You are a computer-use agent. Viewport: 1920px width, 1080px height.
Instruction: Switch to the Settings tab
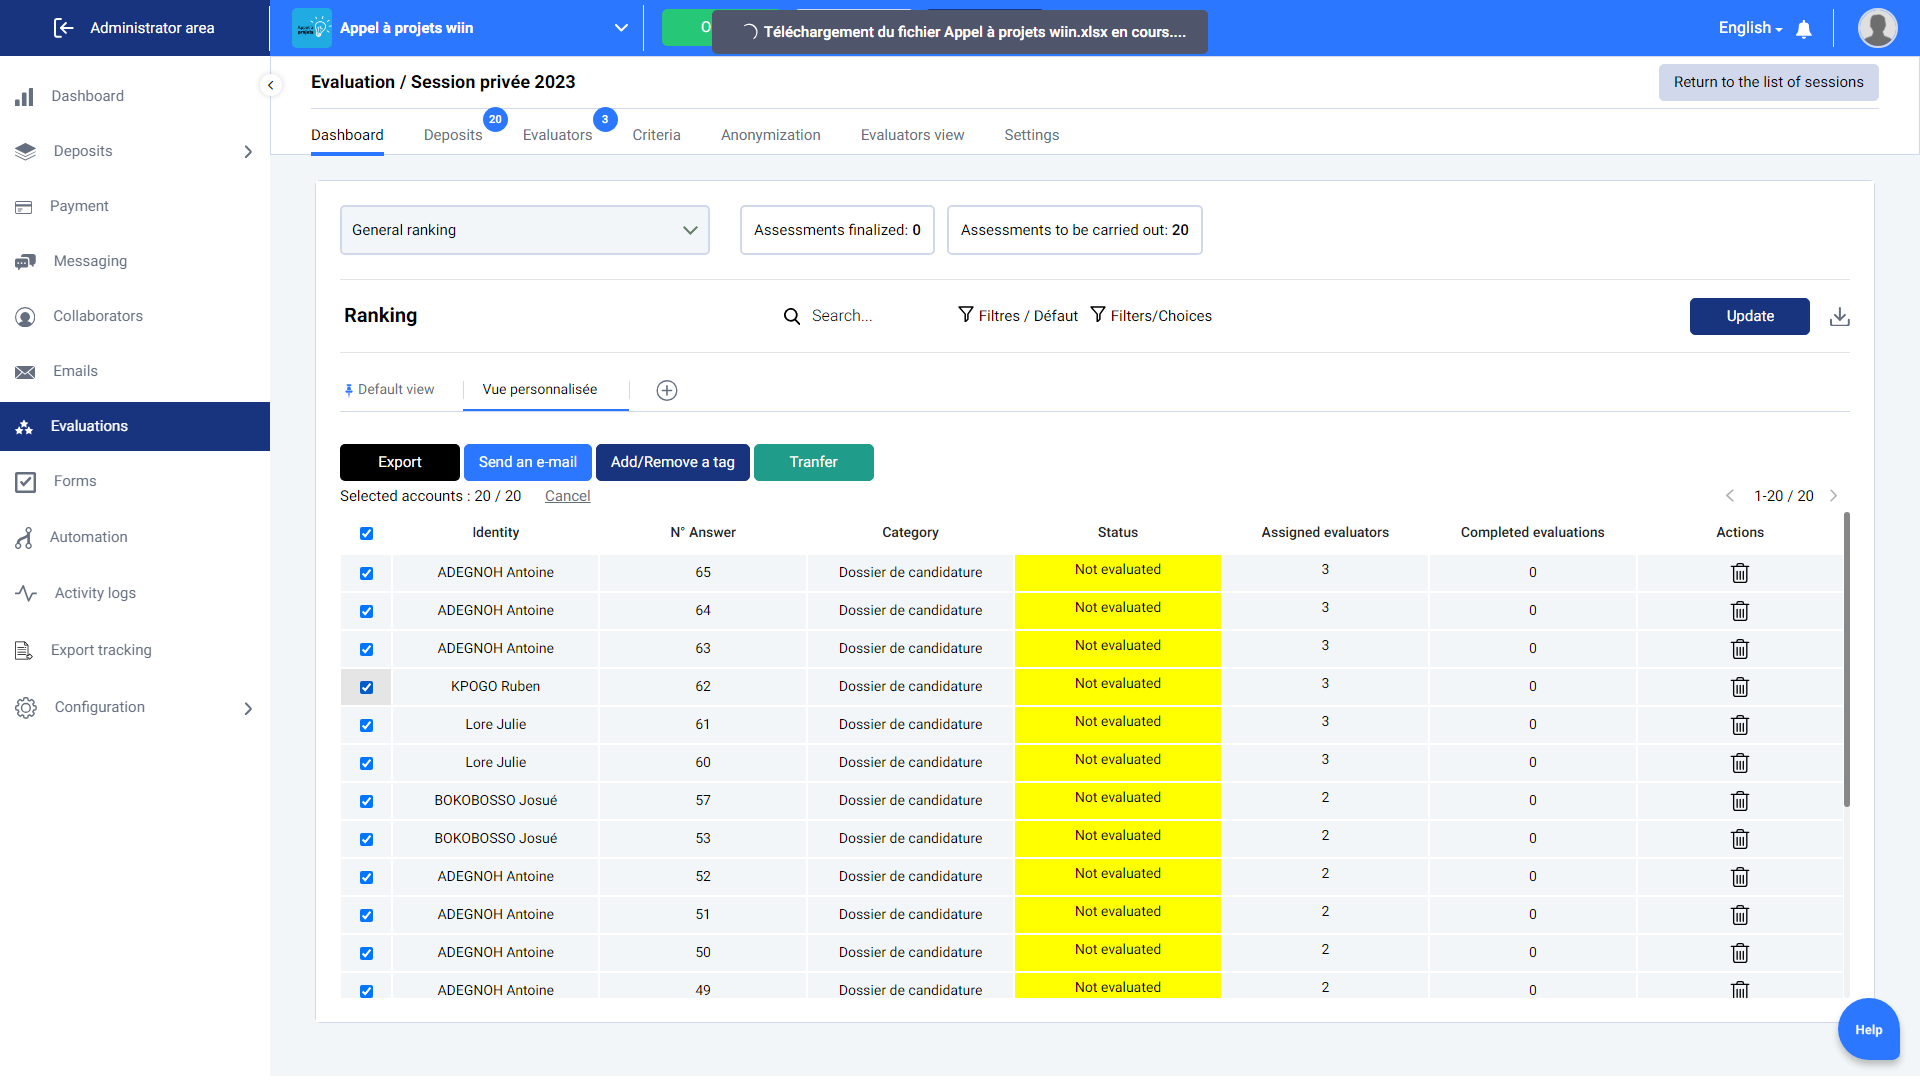coord(1031,135)
